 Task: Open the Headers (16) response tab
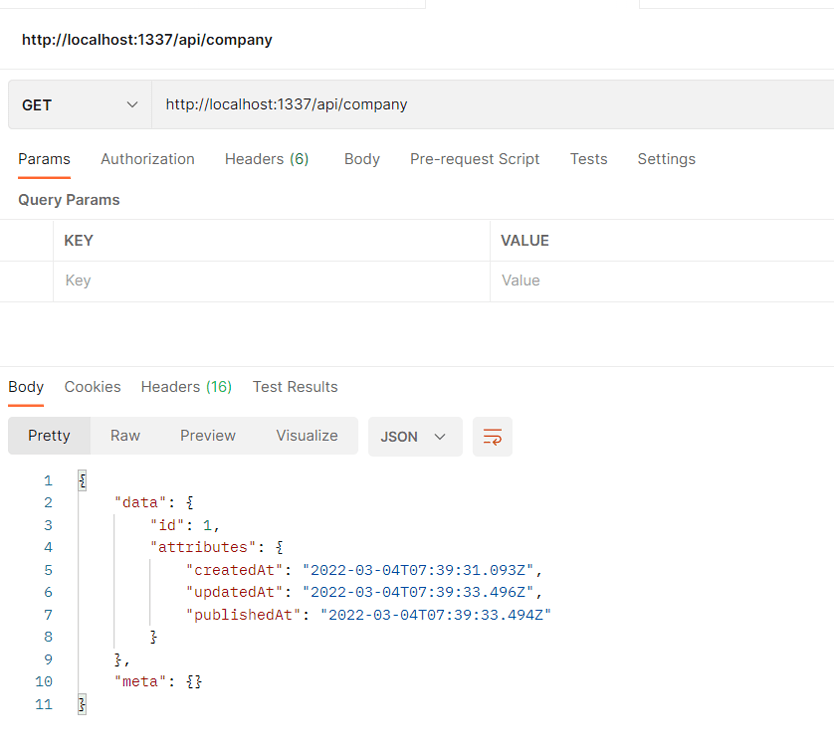[x=185, y=386]
